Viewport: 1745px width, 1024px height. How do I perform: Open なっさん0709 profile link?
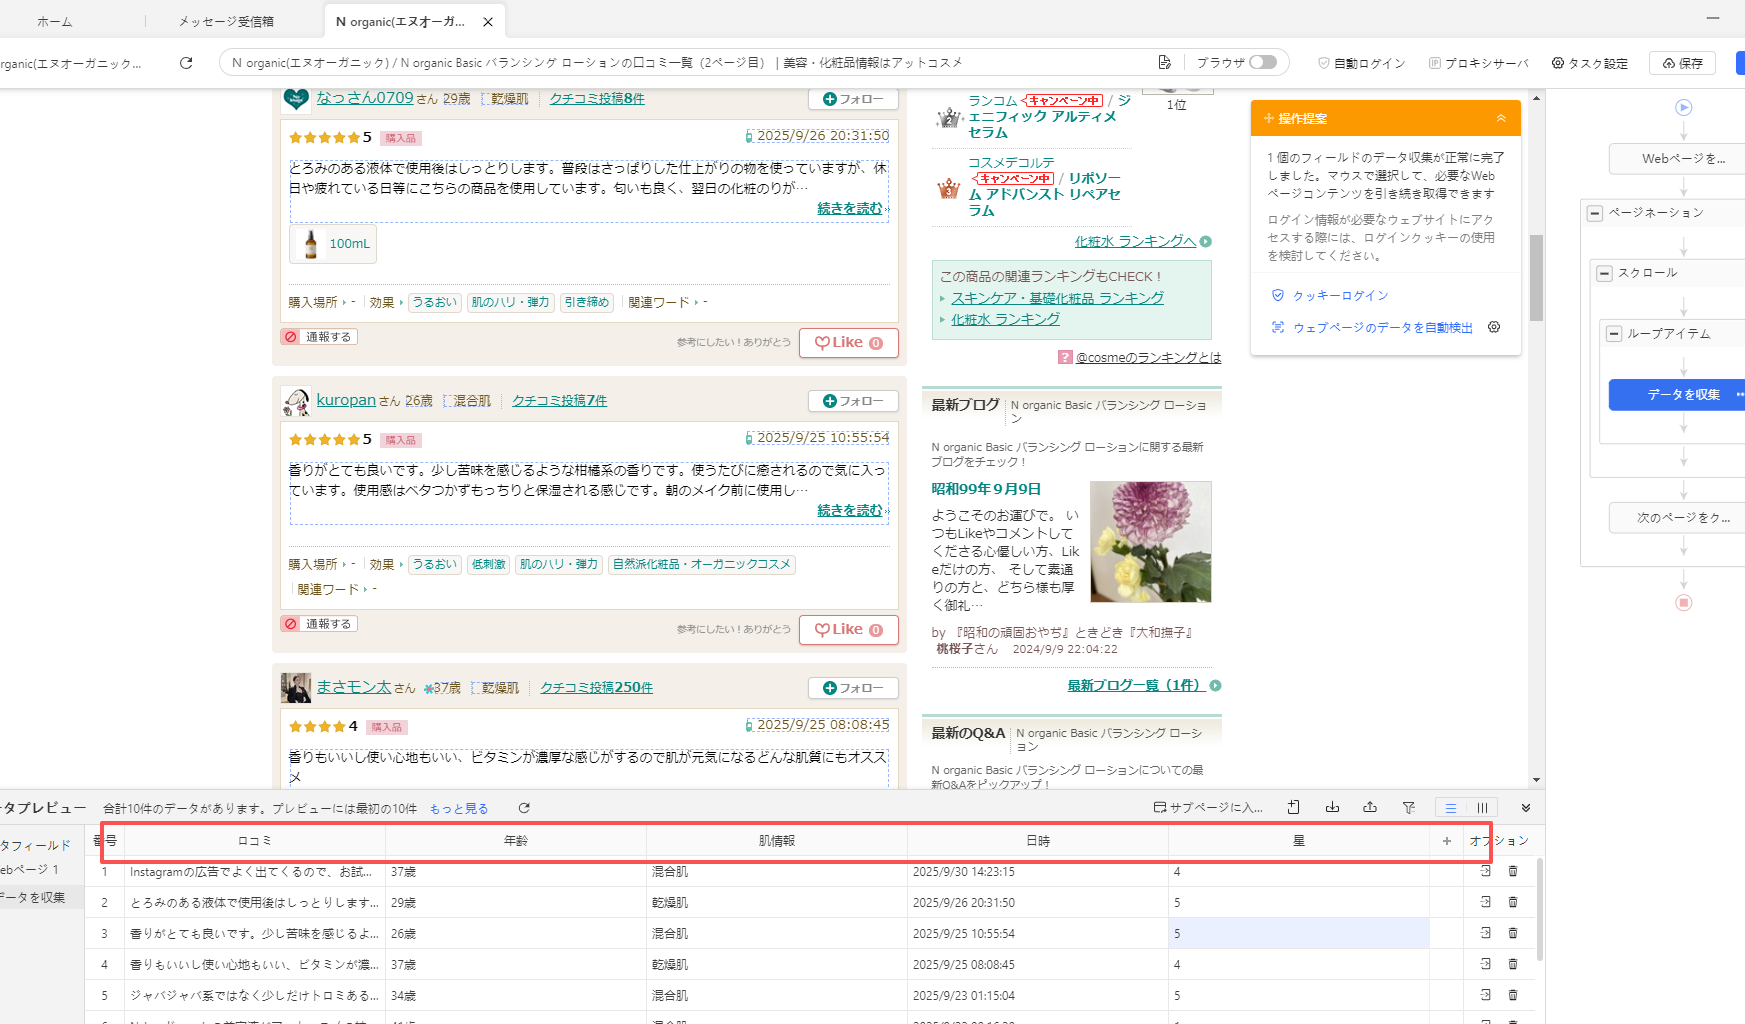click(x=365, y=98)
